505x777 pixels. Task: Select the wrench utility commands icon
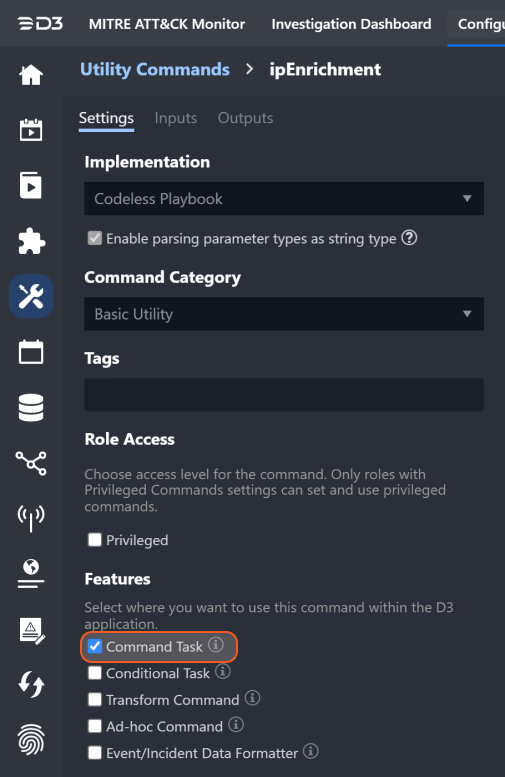(x=31, y=296)
